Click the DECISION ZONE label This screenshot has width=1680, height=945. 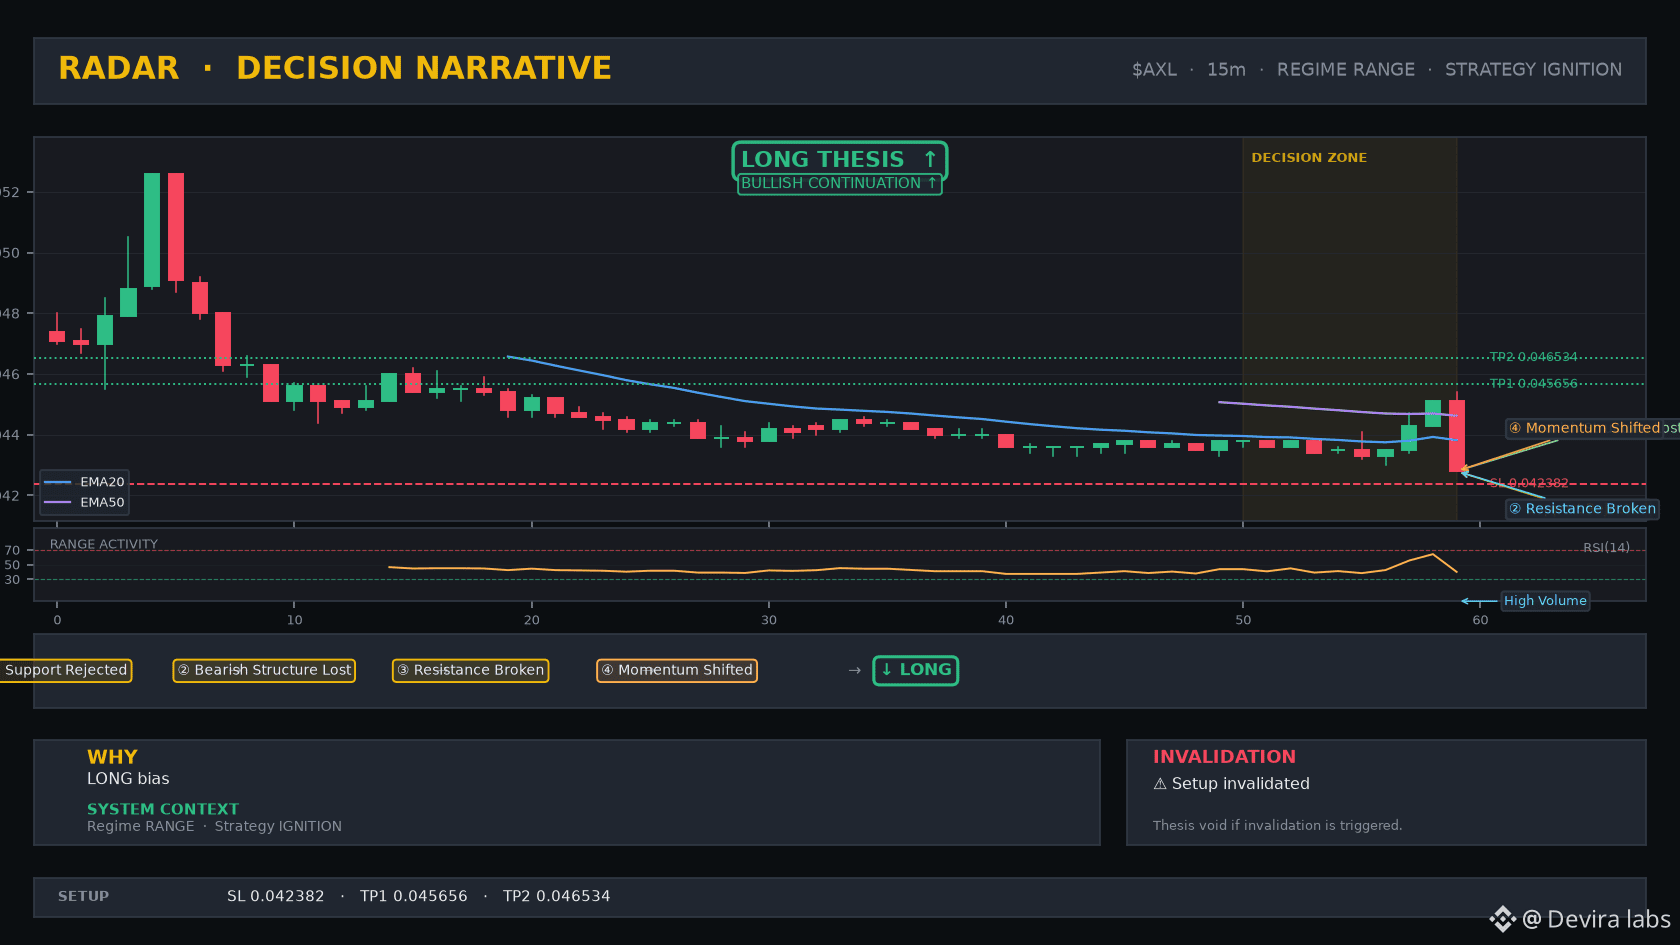pyautogui.click(x=1308, y=158)
